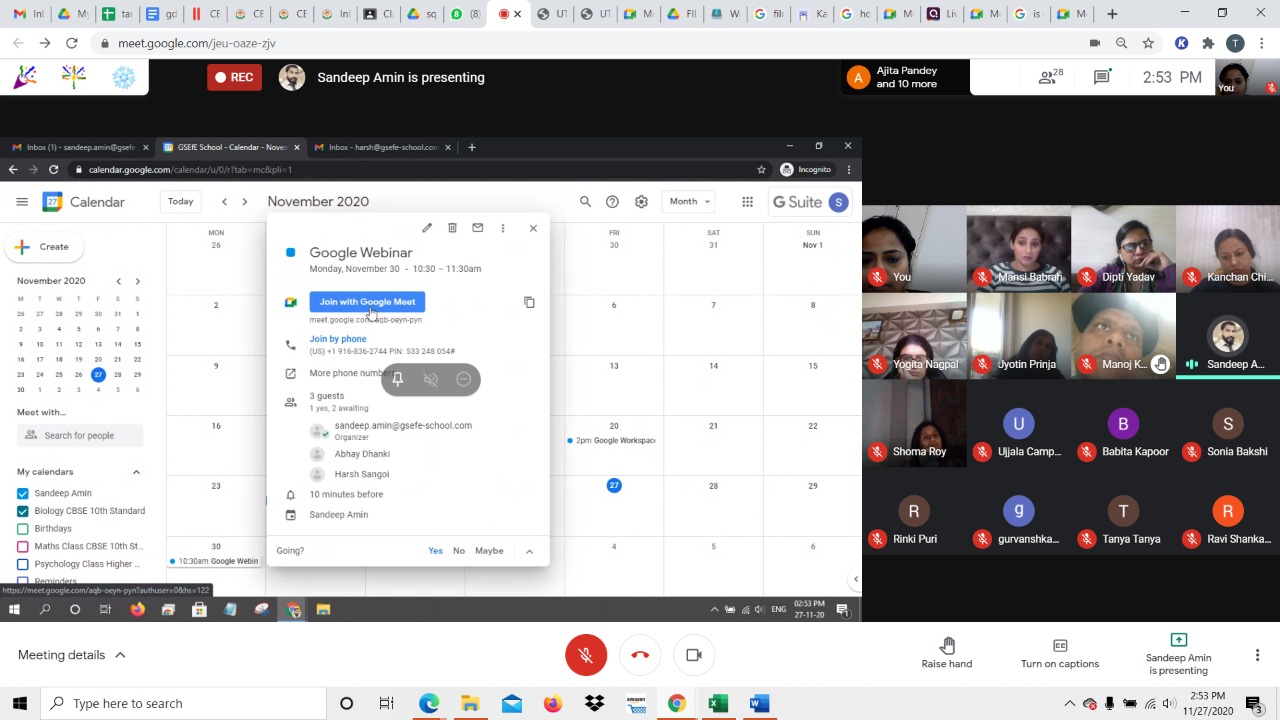Collapse My calendars section
The width and height of the screenshot is (1280, 720).
tap(136, 472)
